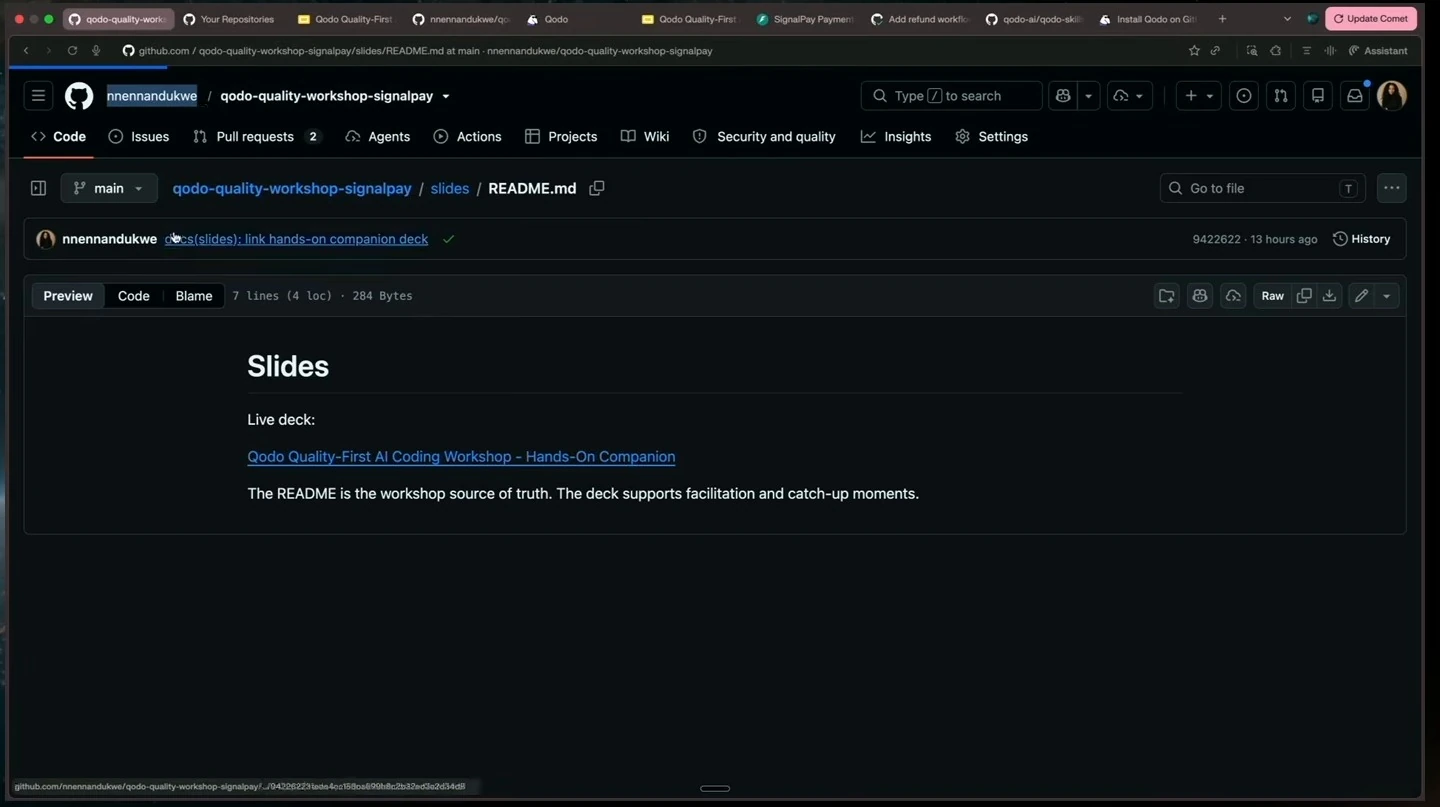Open the repositories icon beside the notifications inbox

click(x=1318, y=96)
